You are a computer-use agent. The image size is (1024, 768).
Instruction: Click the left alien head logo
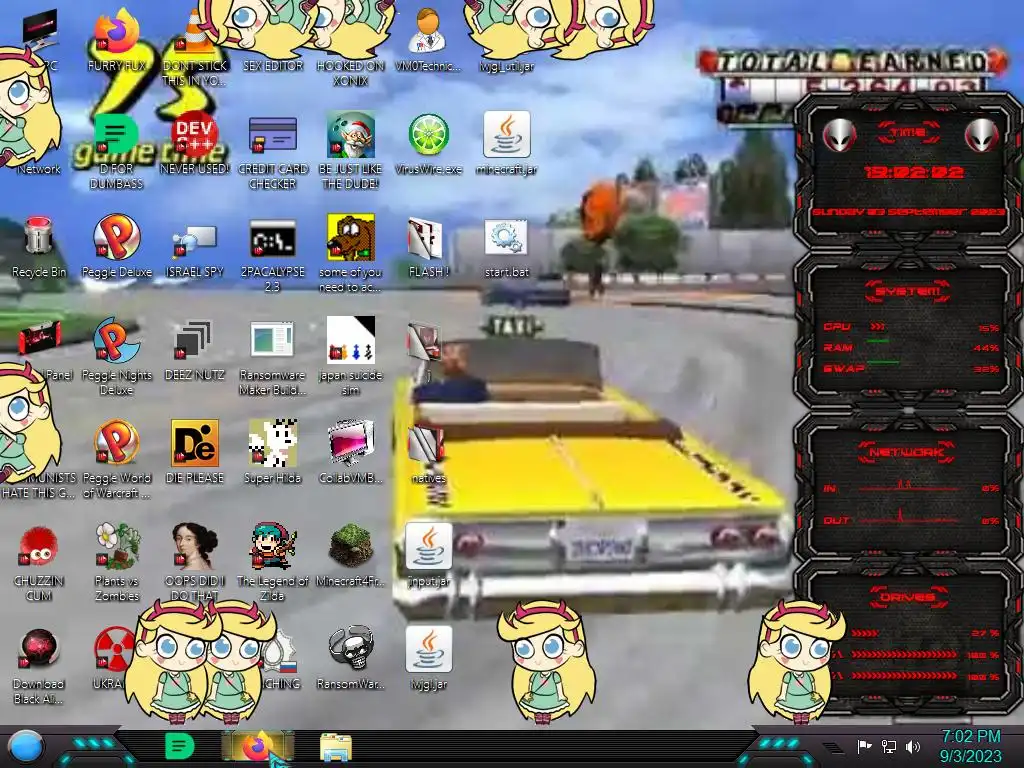pos(839,135)
